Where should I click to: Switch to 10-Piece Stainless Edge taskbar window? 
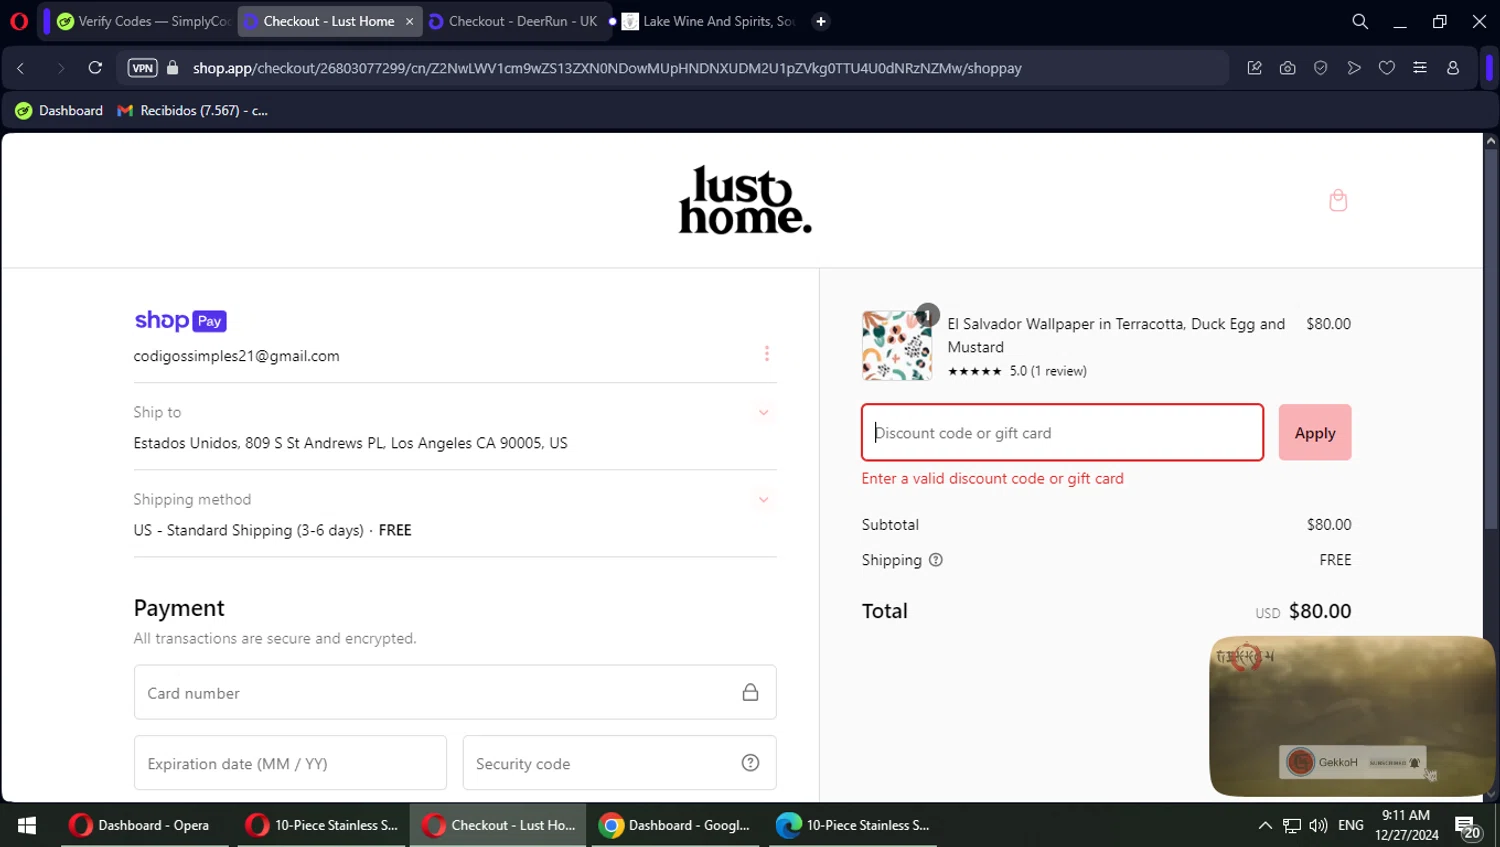[x=853, y=825]
